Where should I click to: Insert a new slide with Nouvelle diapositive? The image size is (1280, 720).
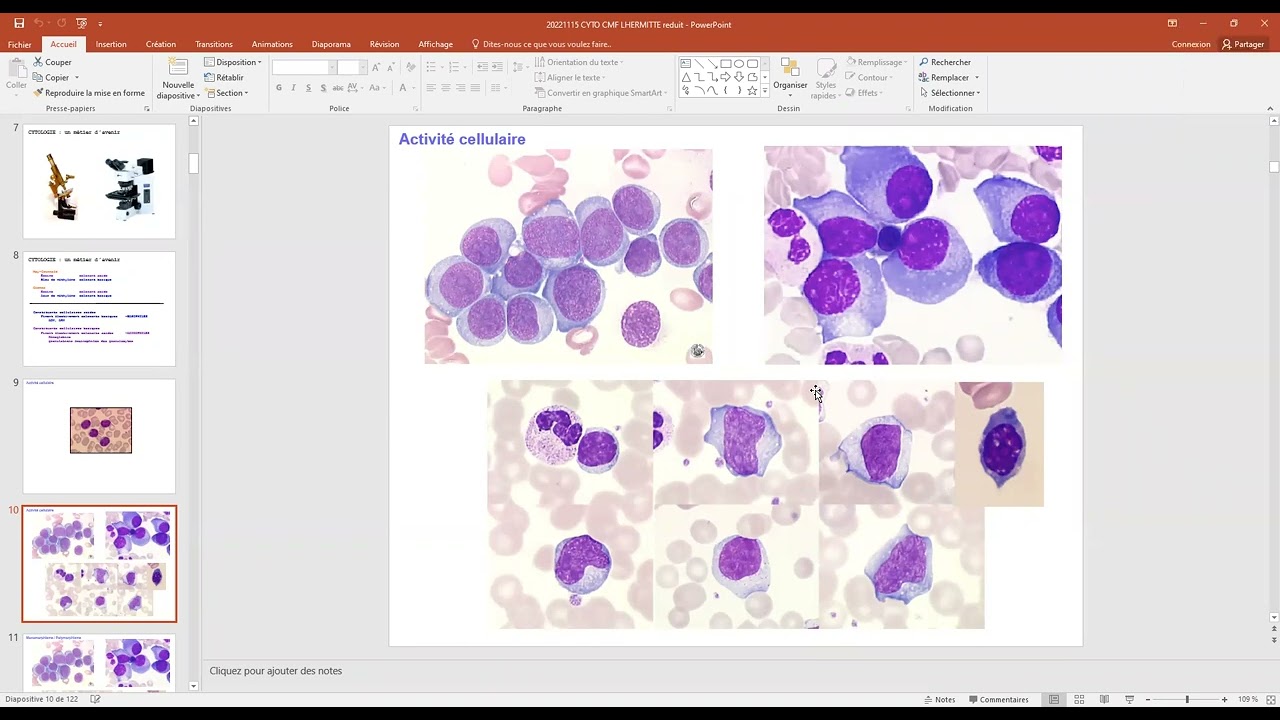pyautogui.click(x=178, y=79)
